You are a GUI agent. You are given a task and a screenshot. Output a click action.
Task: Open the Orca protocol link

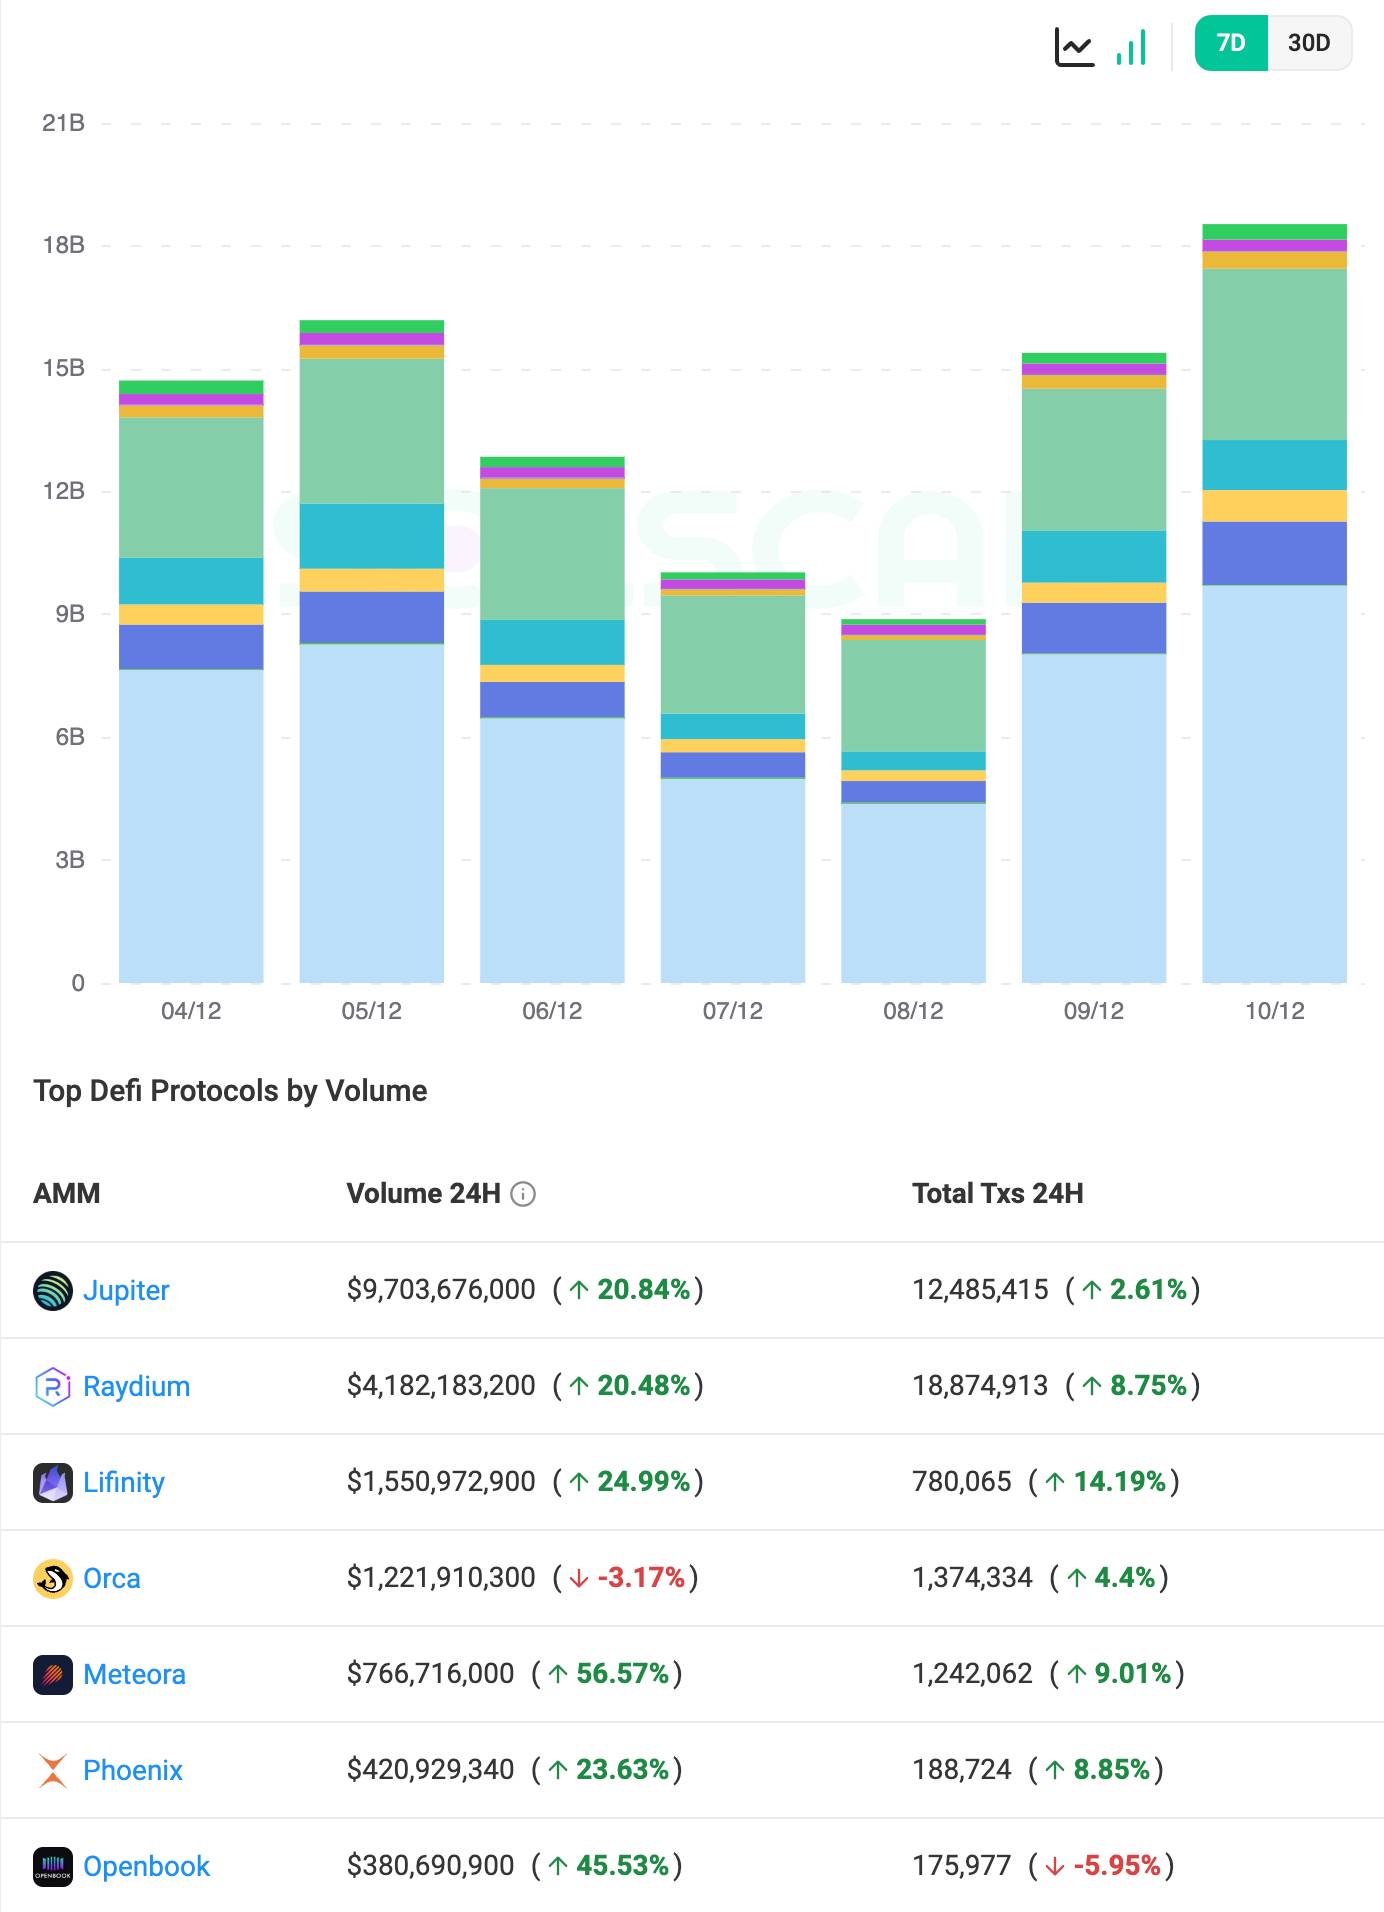coord(112,1578)
